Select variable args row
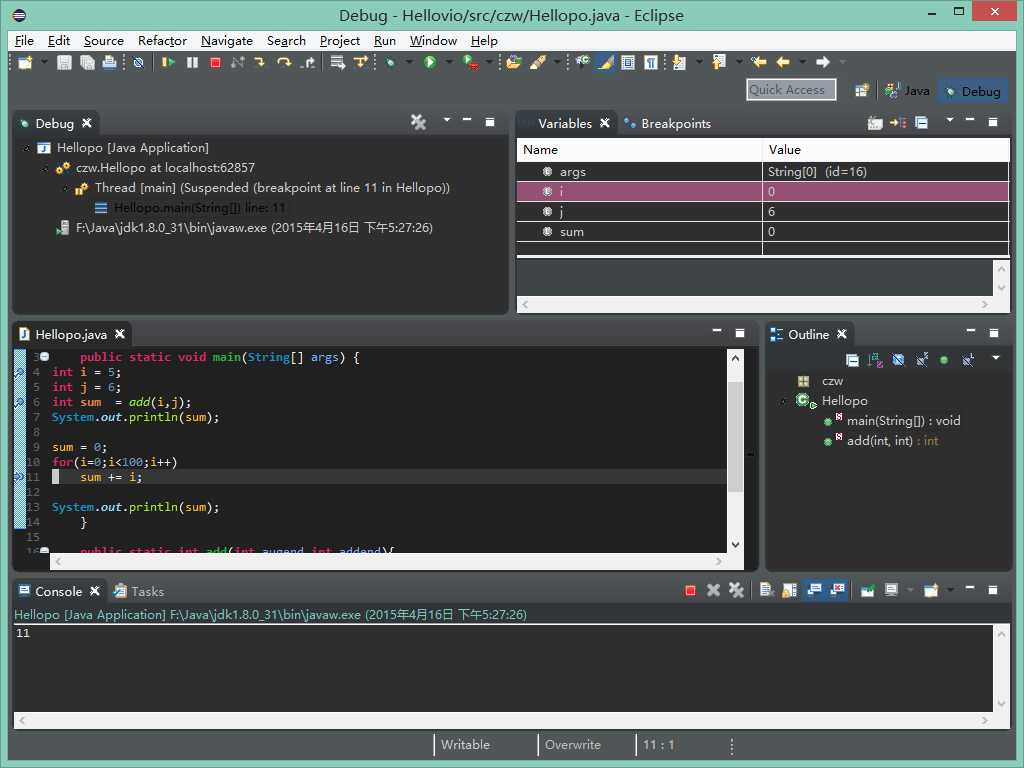 point(762,172)
